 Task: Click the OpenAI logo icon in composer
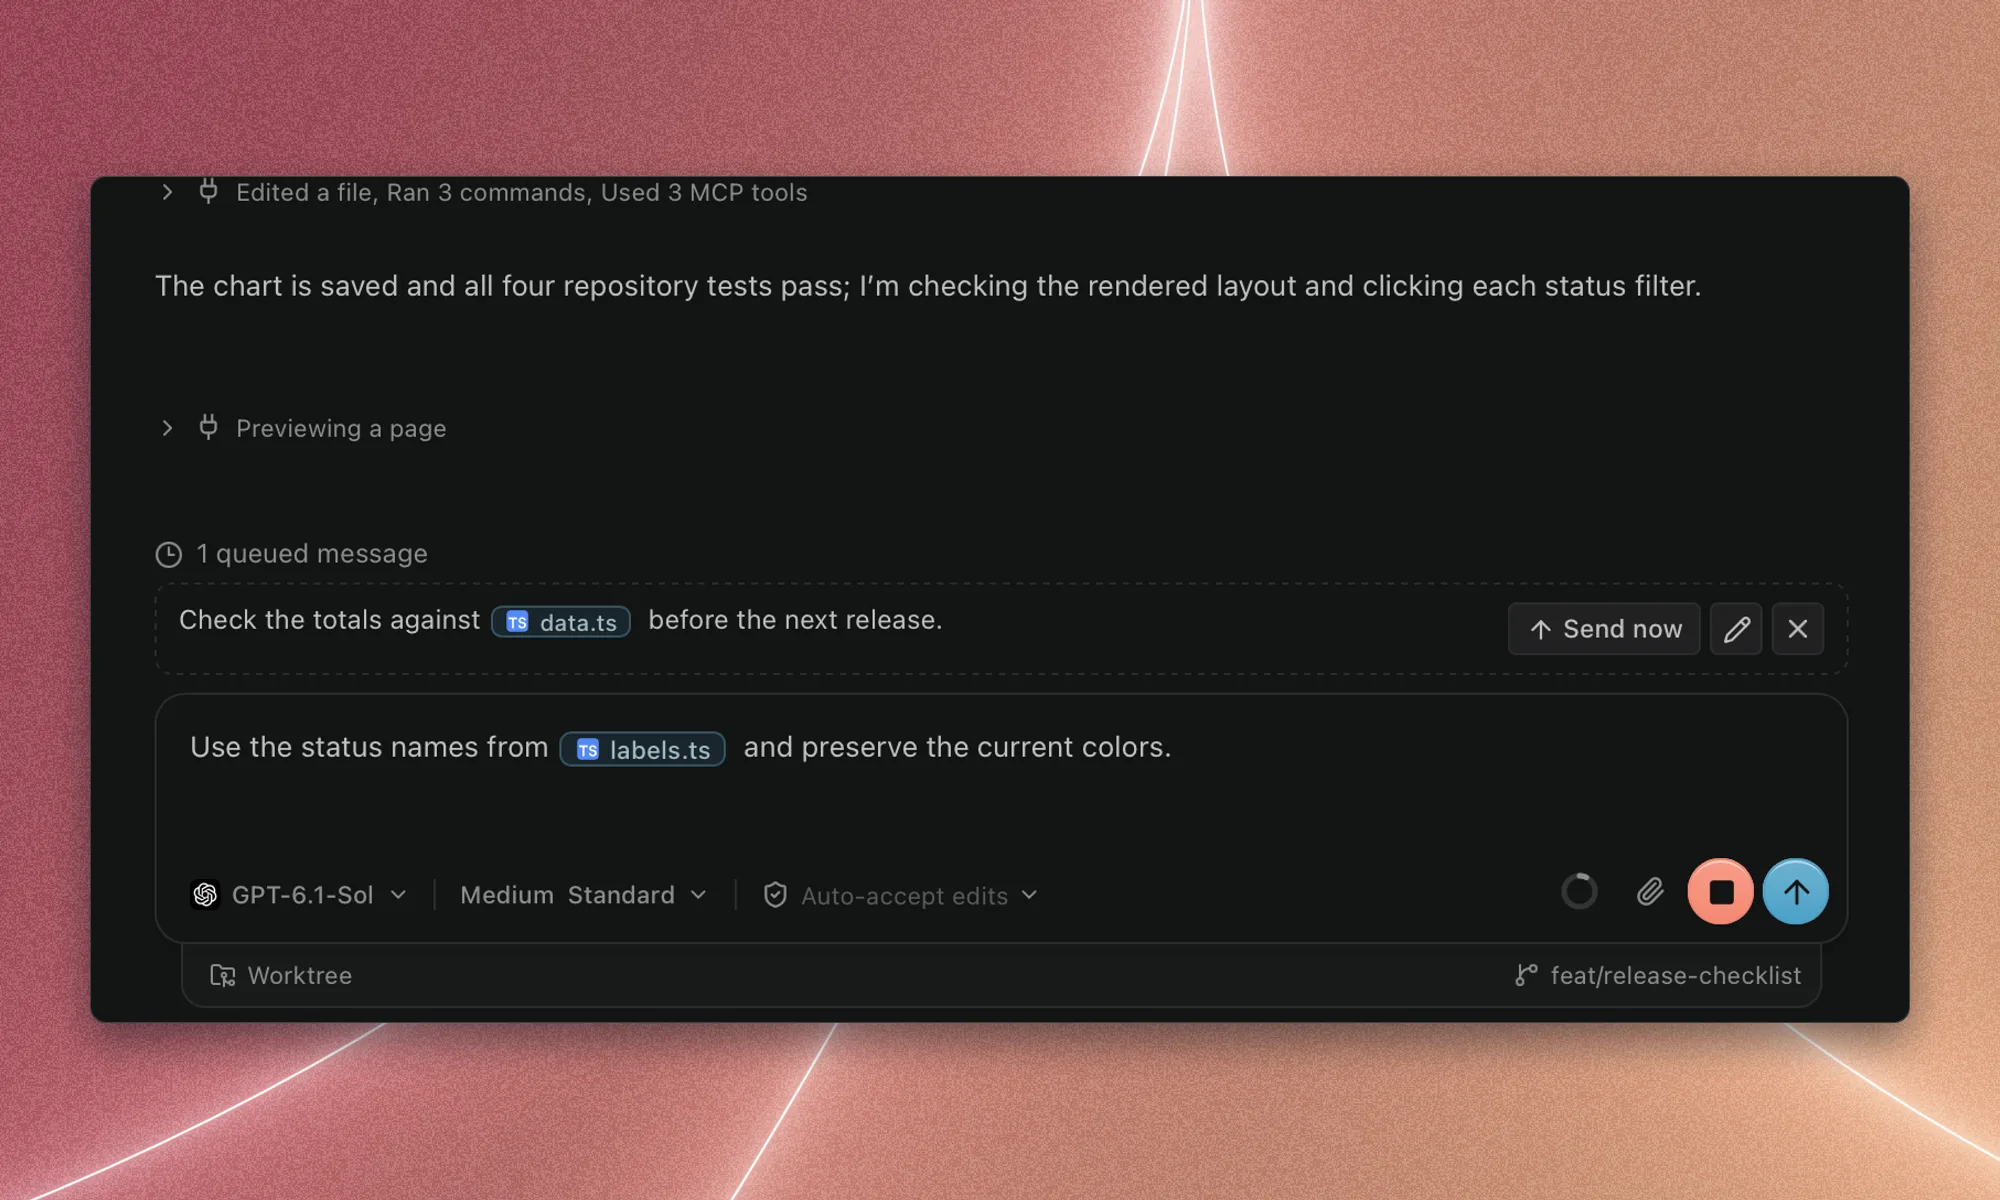coord(205,894)
